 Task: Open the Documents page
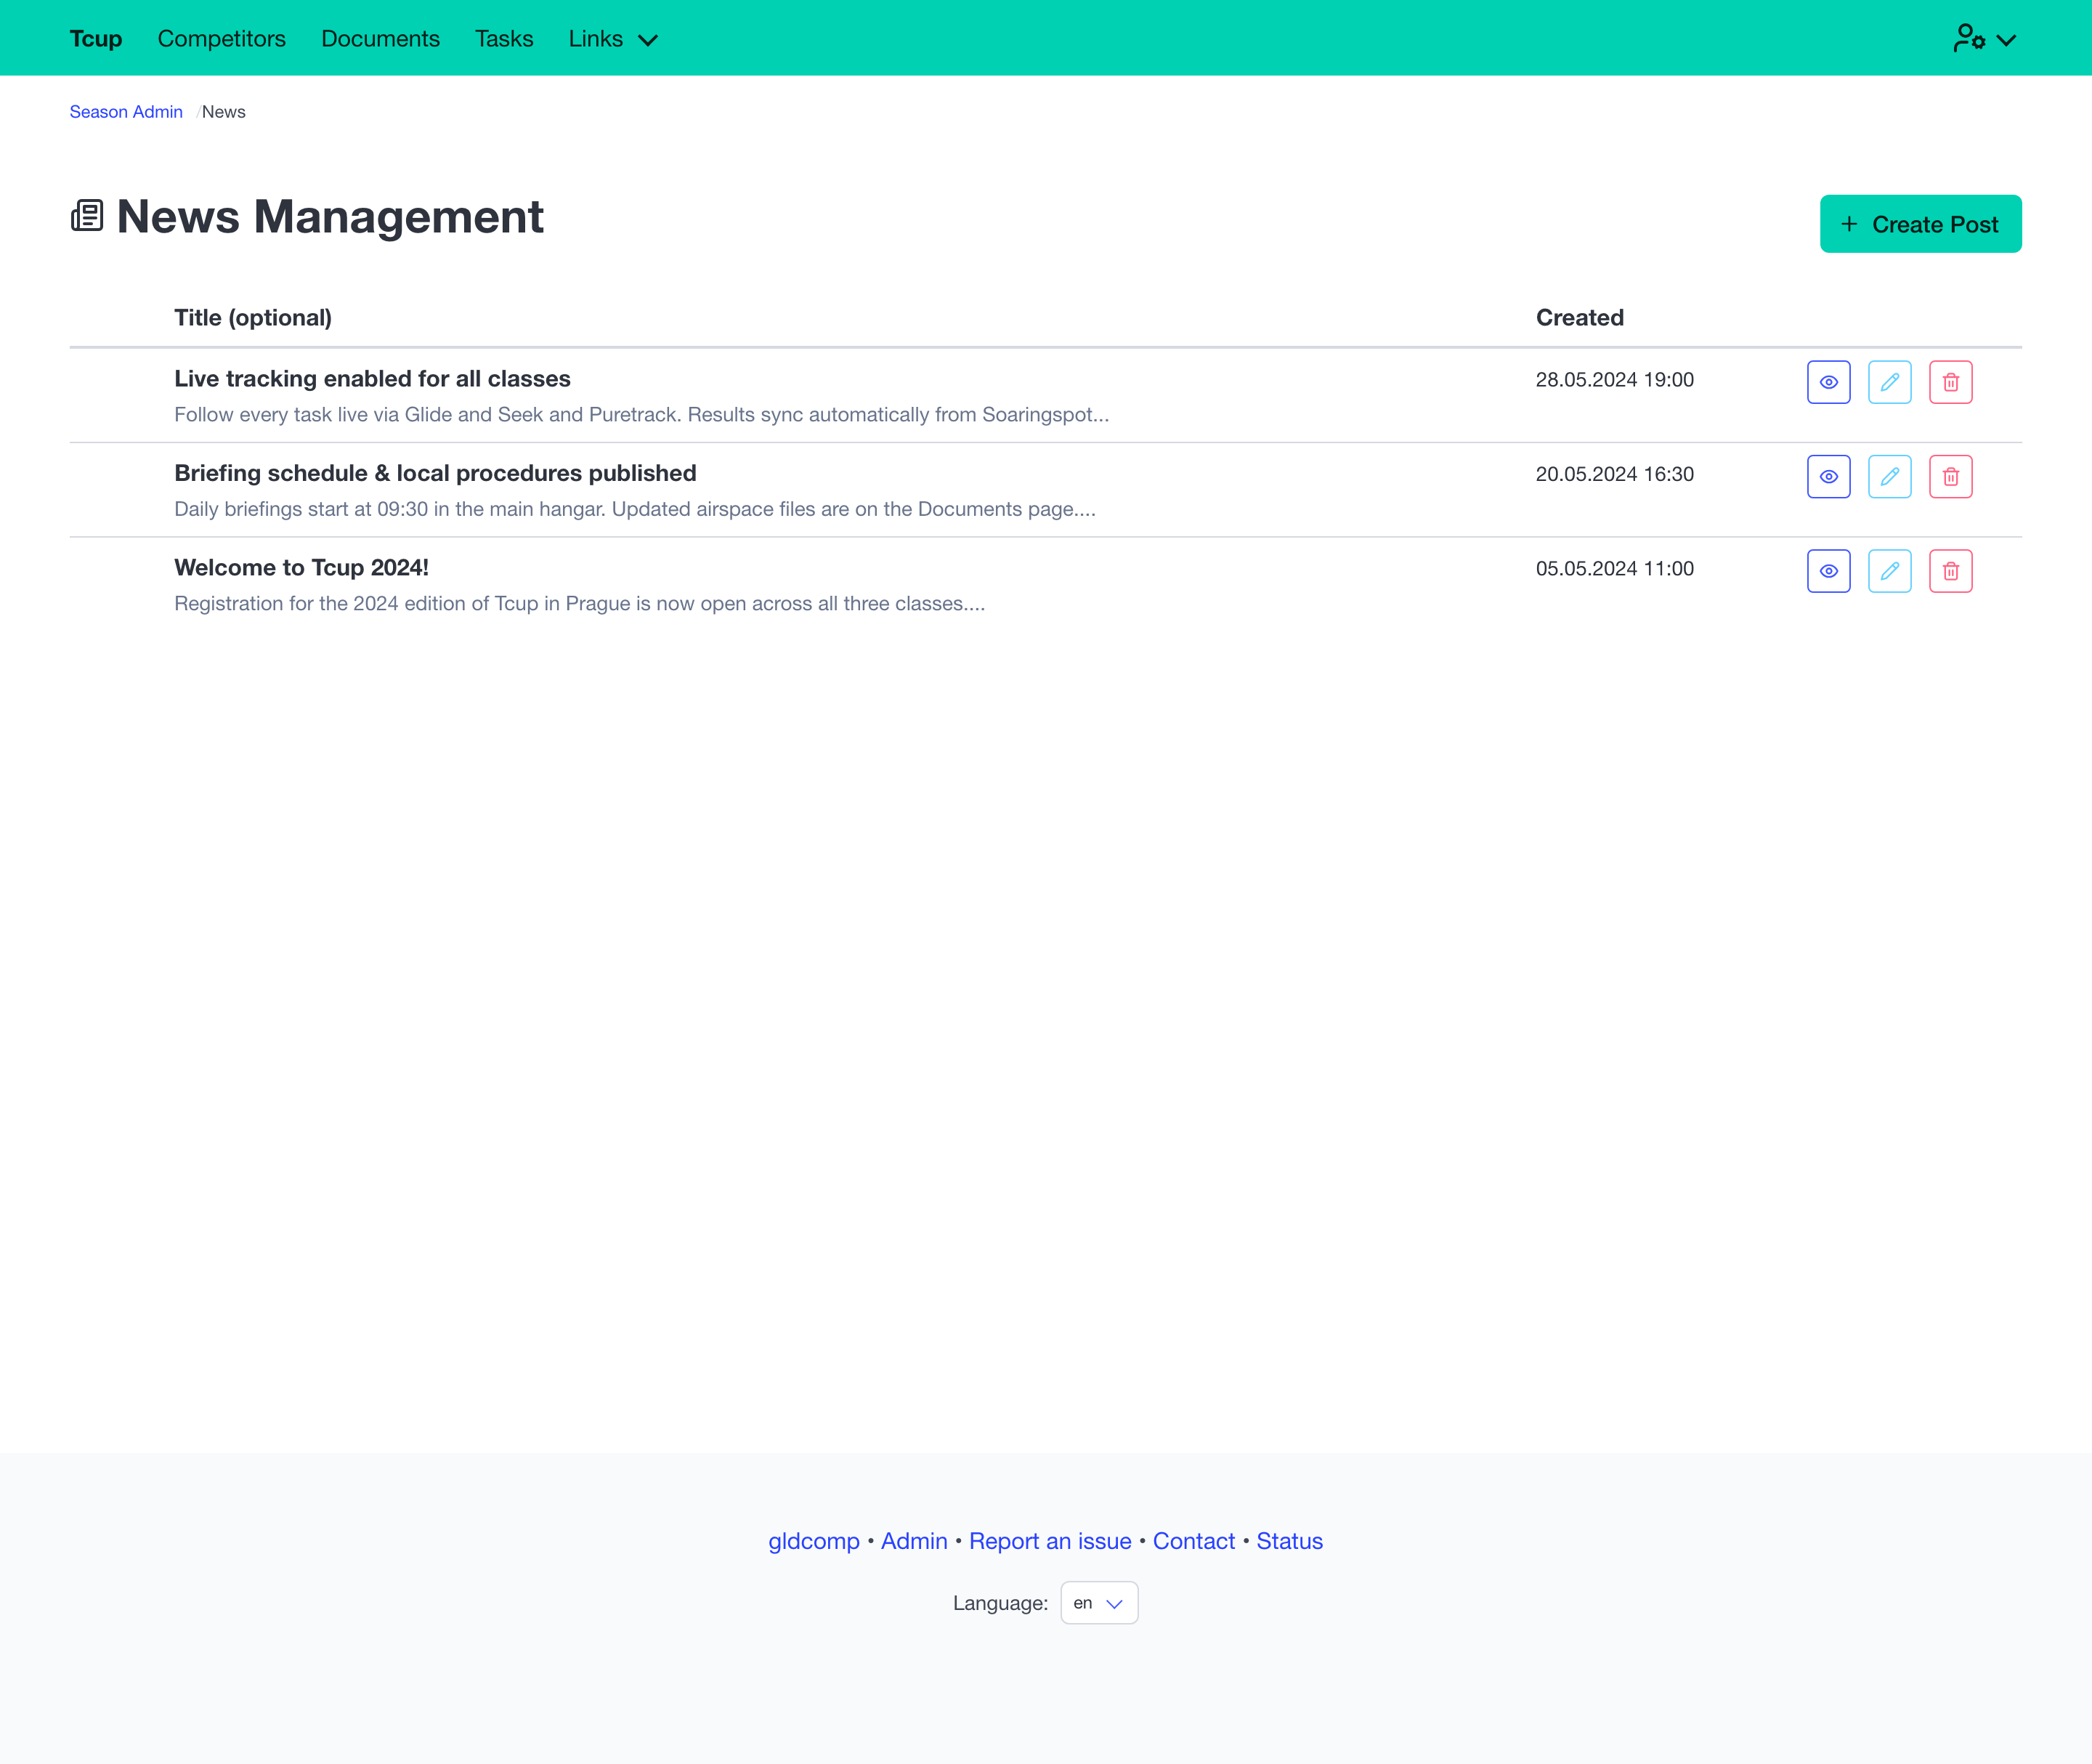tap(380, 39)
